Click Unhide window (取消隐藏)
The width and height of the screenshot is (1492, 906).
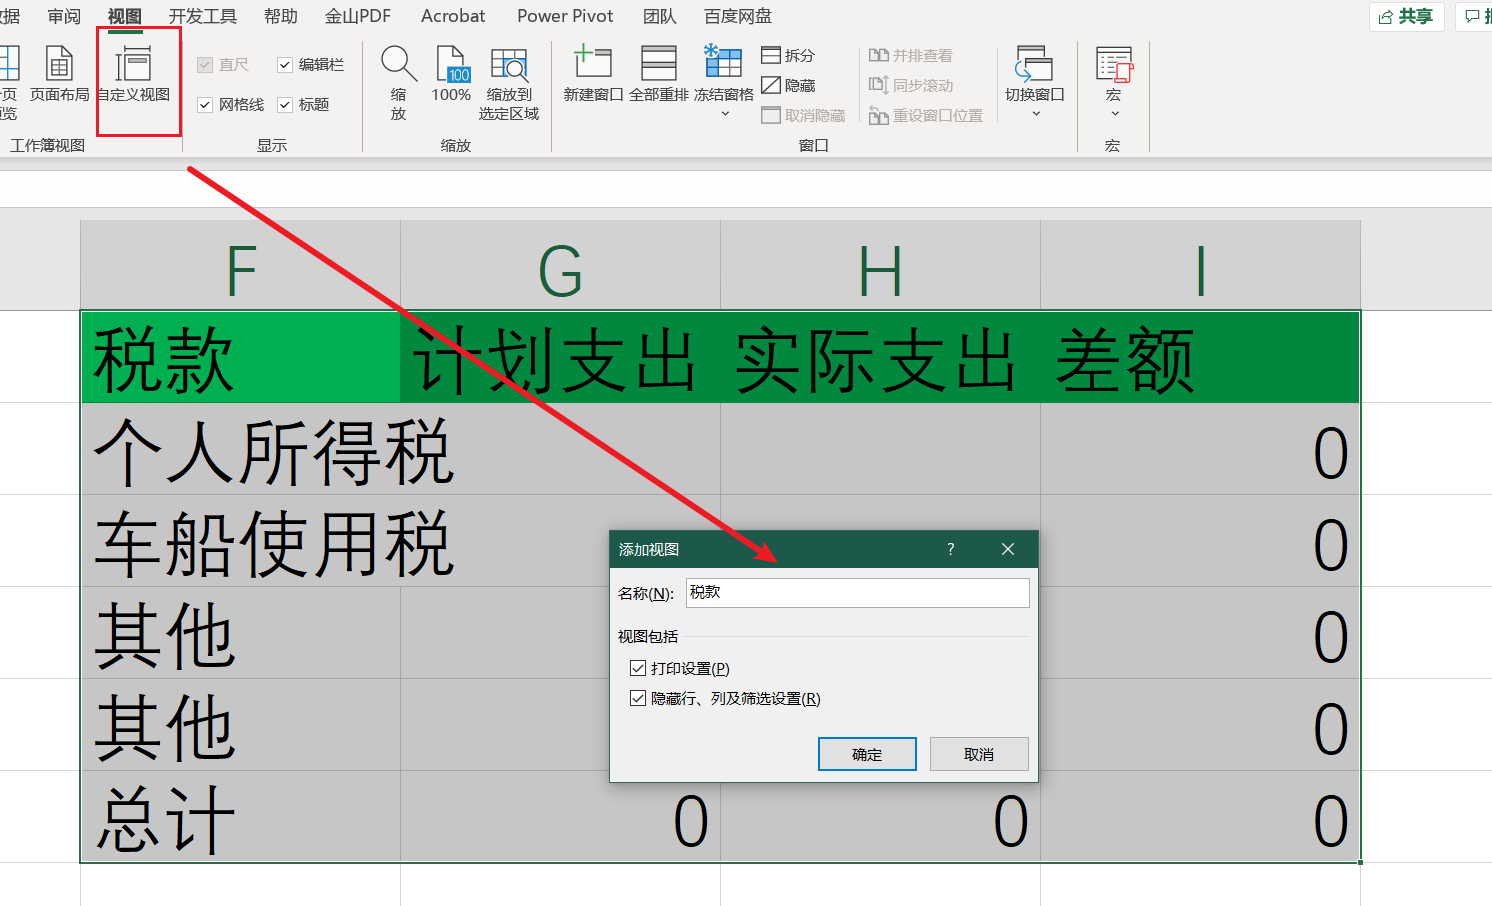point(803,115)
